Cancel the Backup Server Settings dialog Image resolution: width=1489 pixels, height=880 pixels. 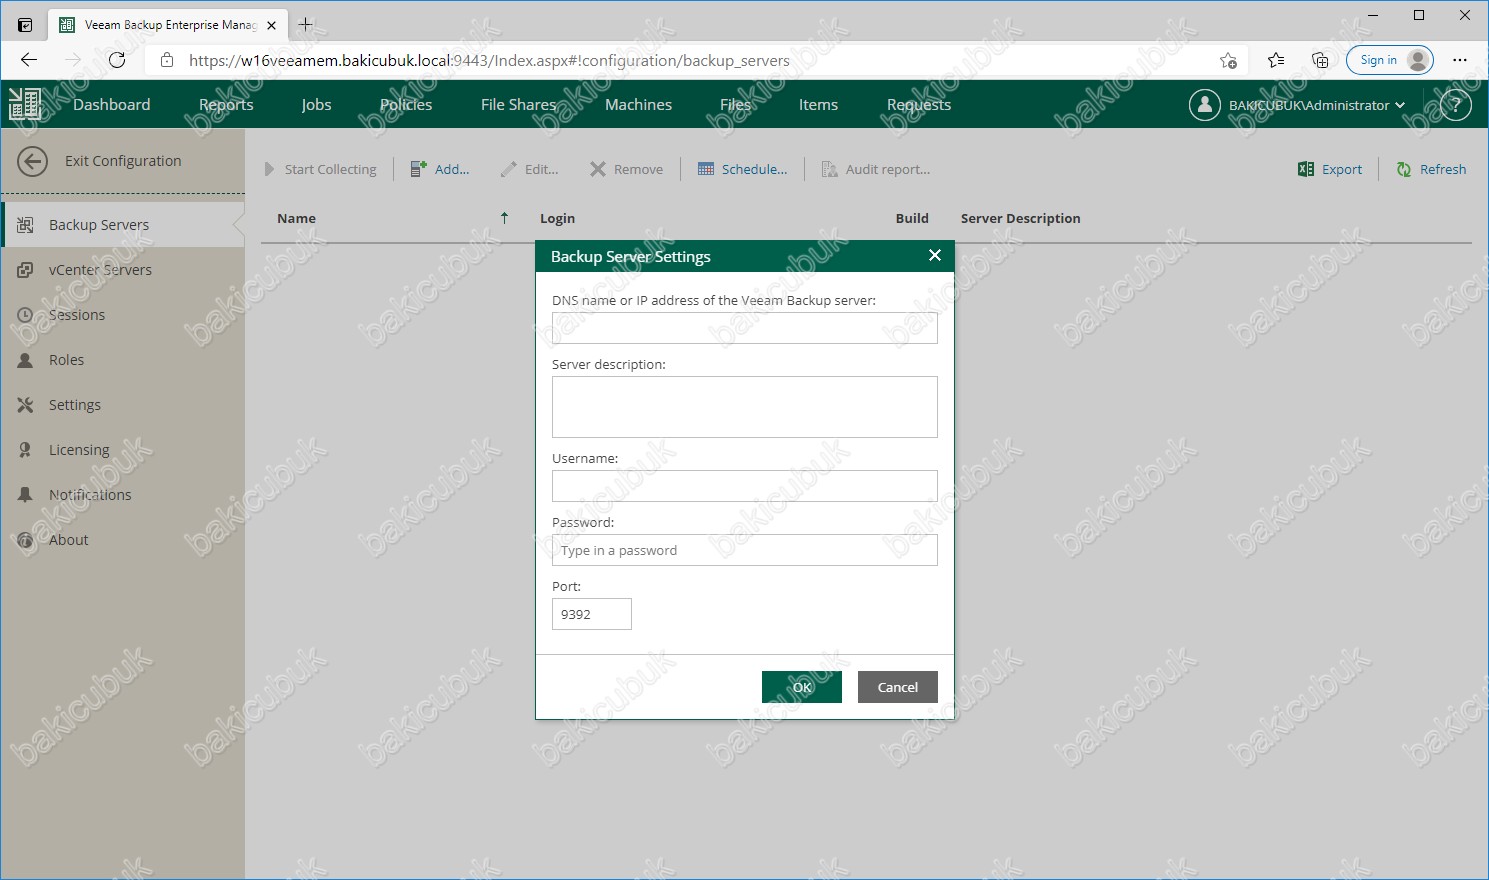(x=897, y=687)
